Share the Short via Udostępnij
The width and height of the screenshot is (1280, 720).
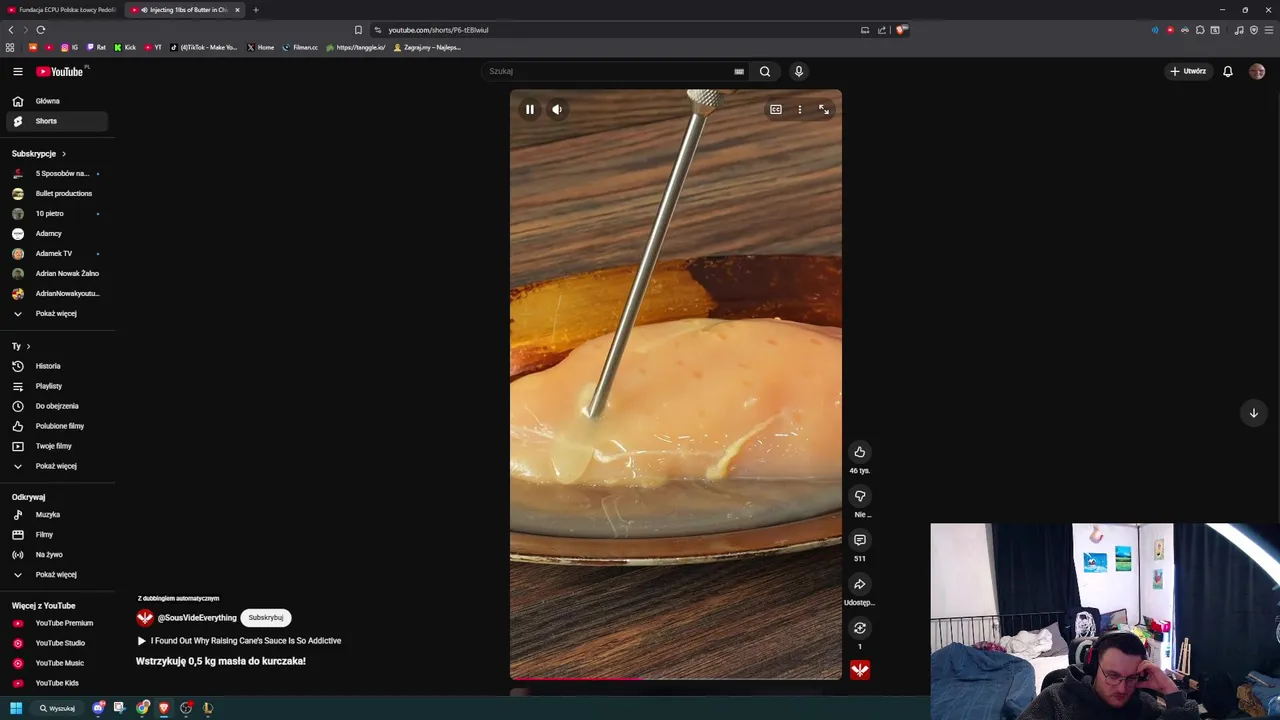point(860,584)
